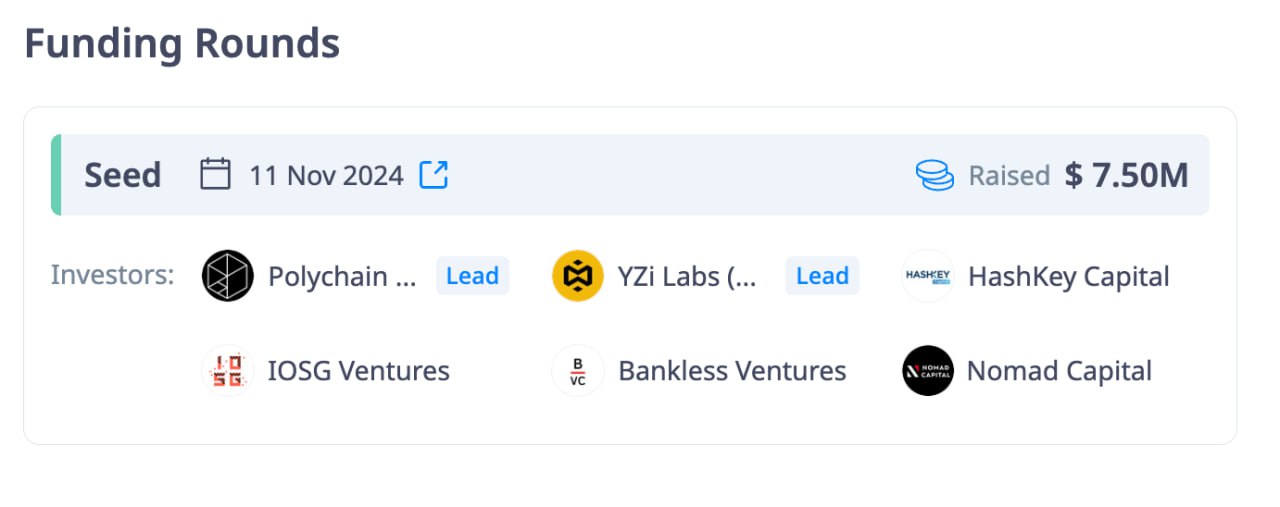
Task: Click the Polychain Capital logo
Action: [228, 276]
